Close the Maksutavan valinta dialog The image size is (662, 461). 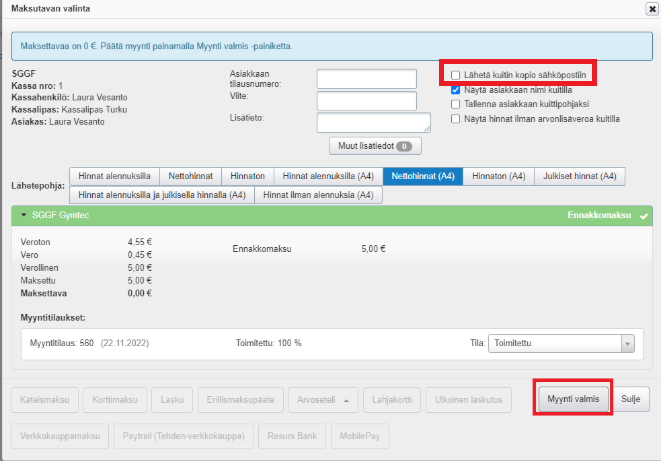[652, 9]
